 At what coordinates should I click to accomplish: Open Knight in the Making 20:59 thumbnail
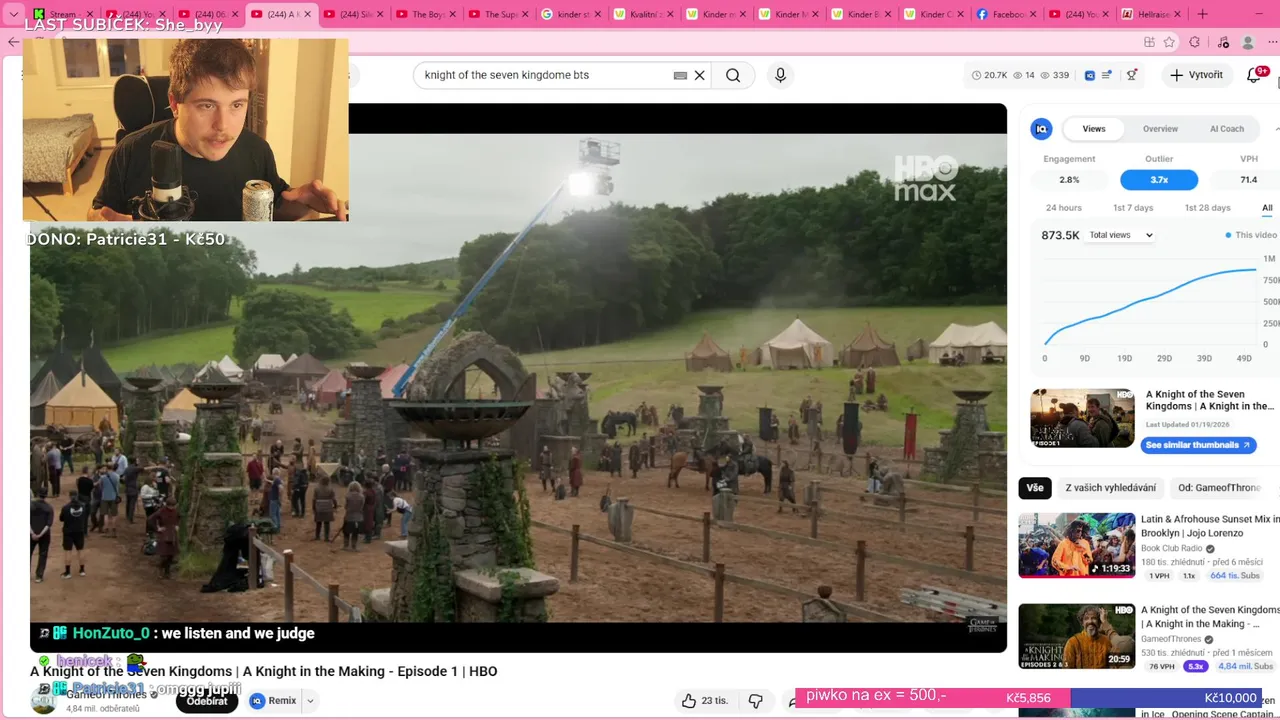[x=1077, y=636]
